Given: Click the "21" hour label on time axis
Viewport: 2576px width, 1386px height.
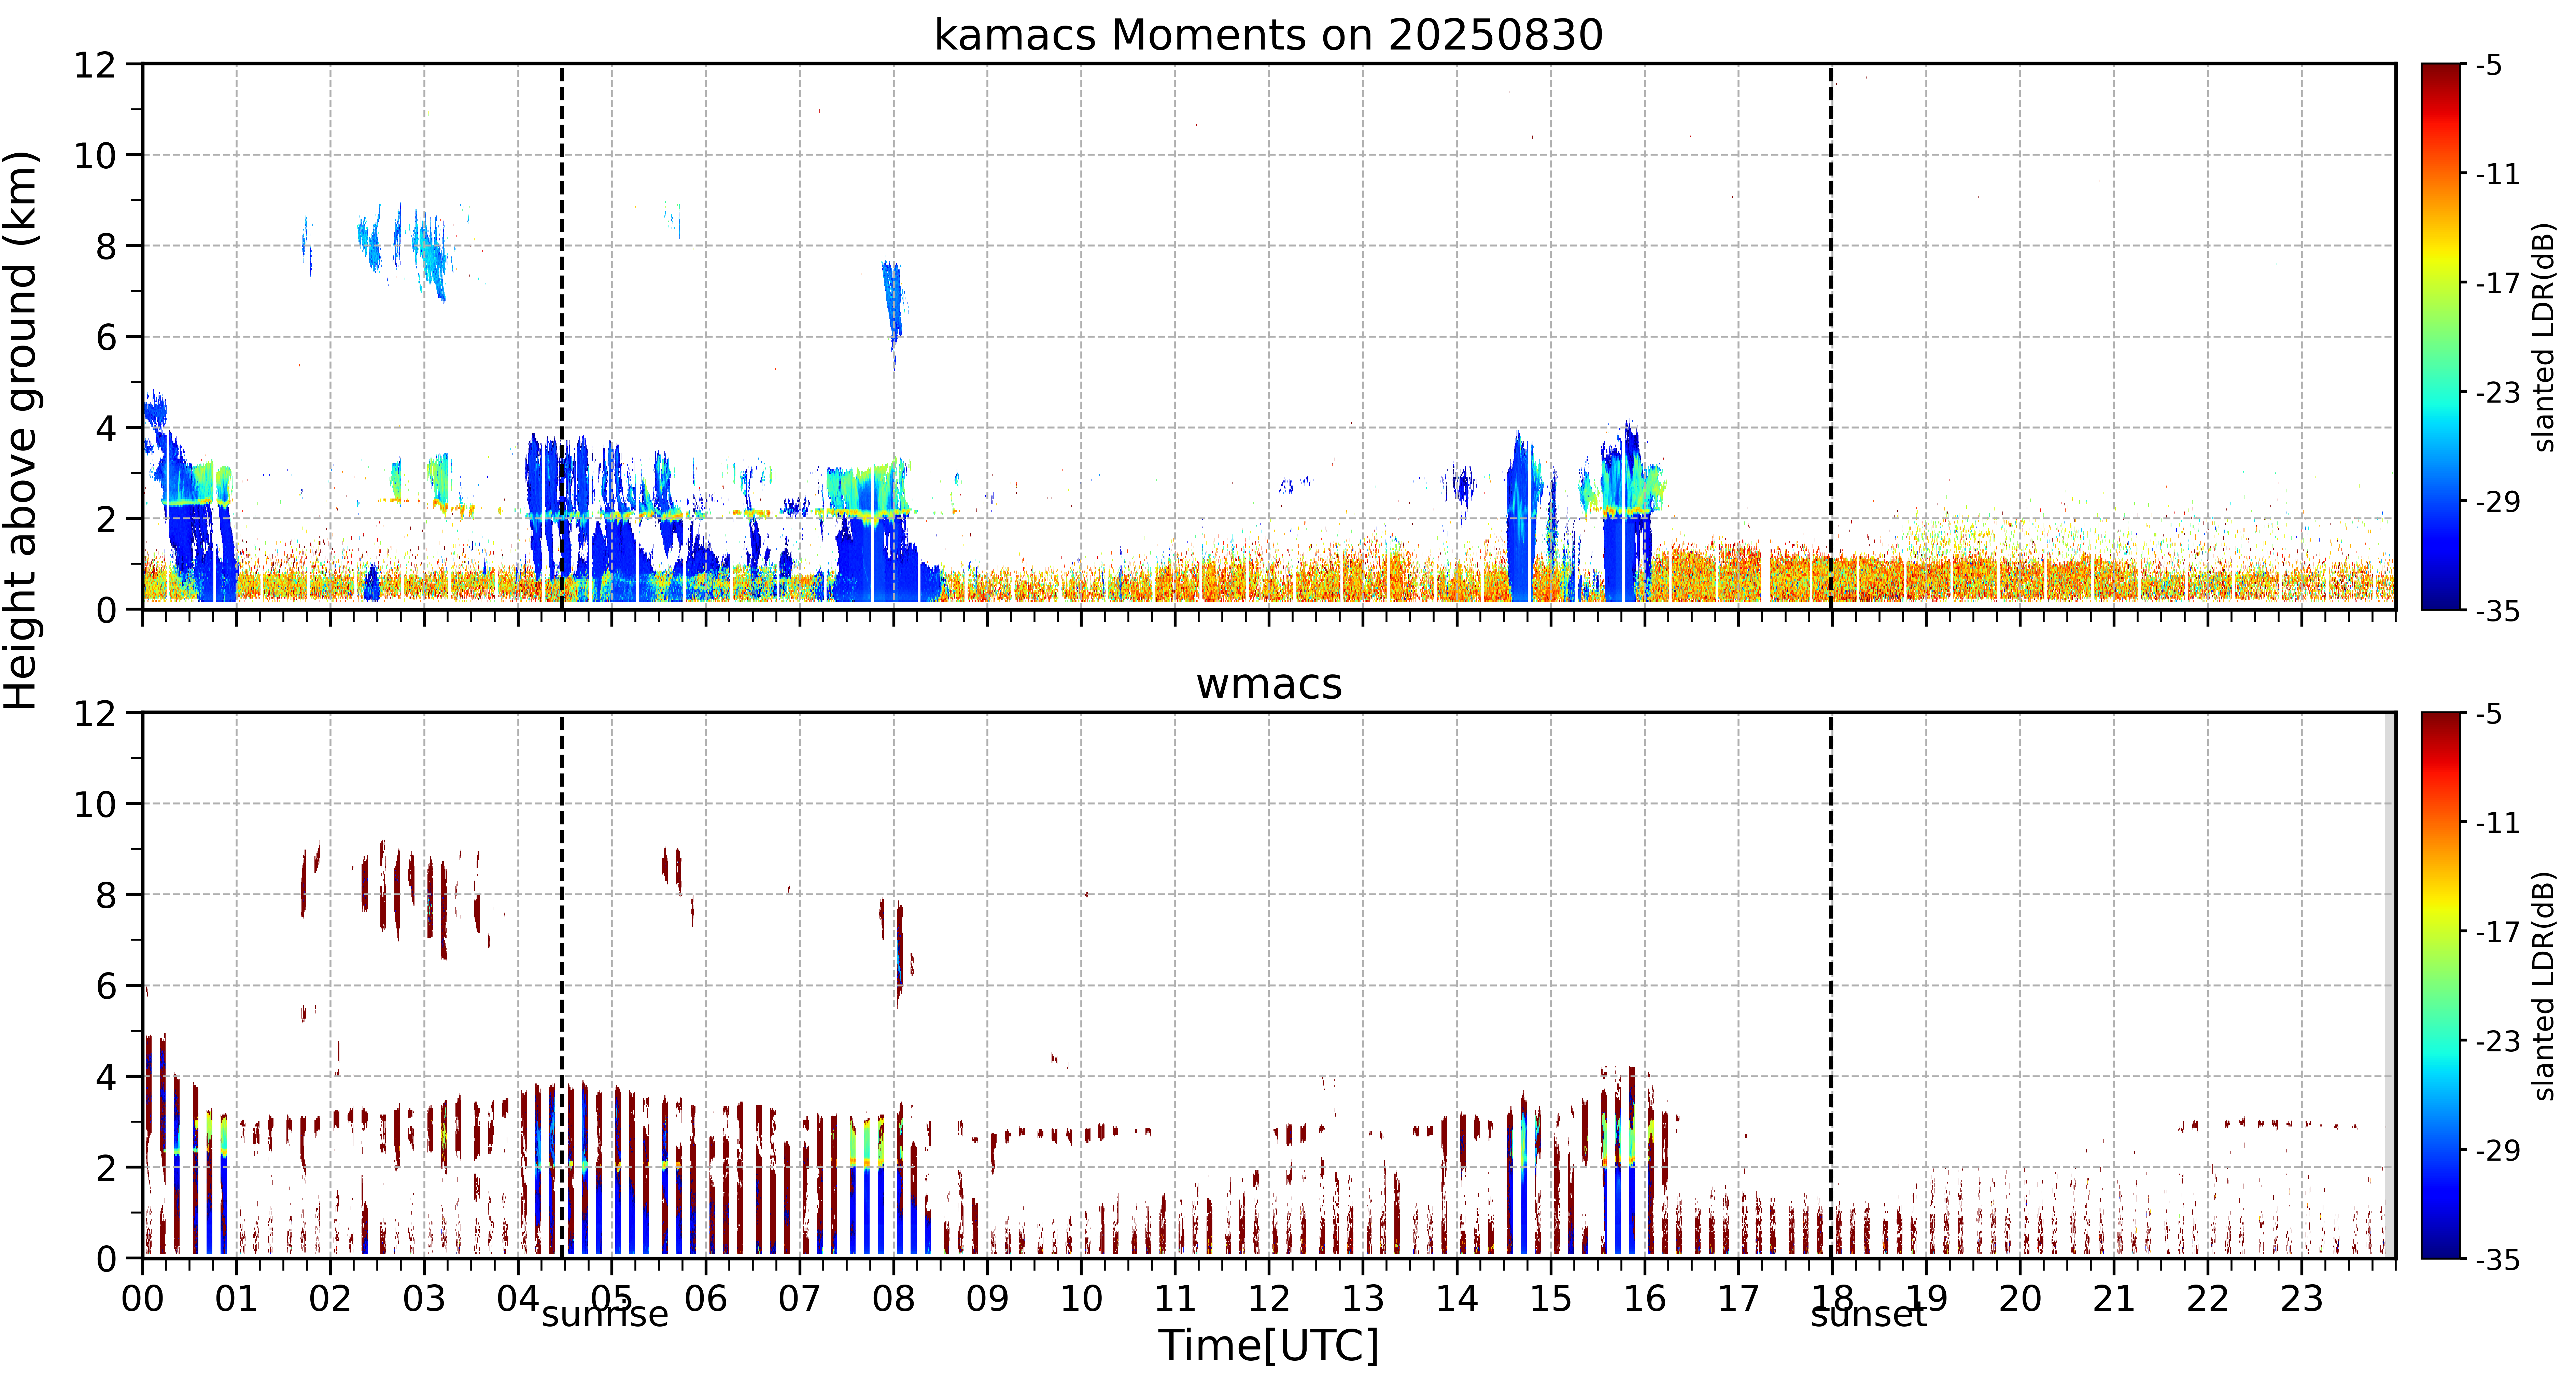Looking at the screenshot, I should coord(2114,1299).
